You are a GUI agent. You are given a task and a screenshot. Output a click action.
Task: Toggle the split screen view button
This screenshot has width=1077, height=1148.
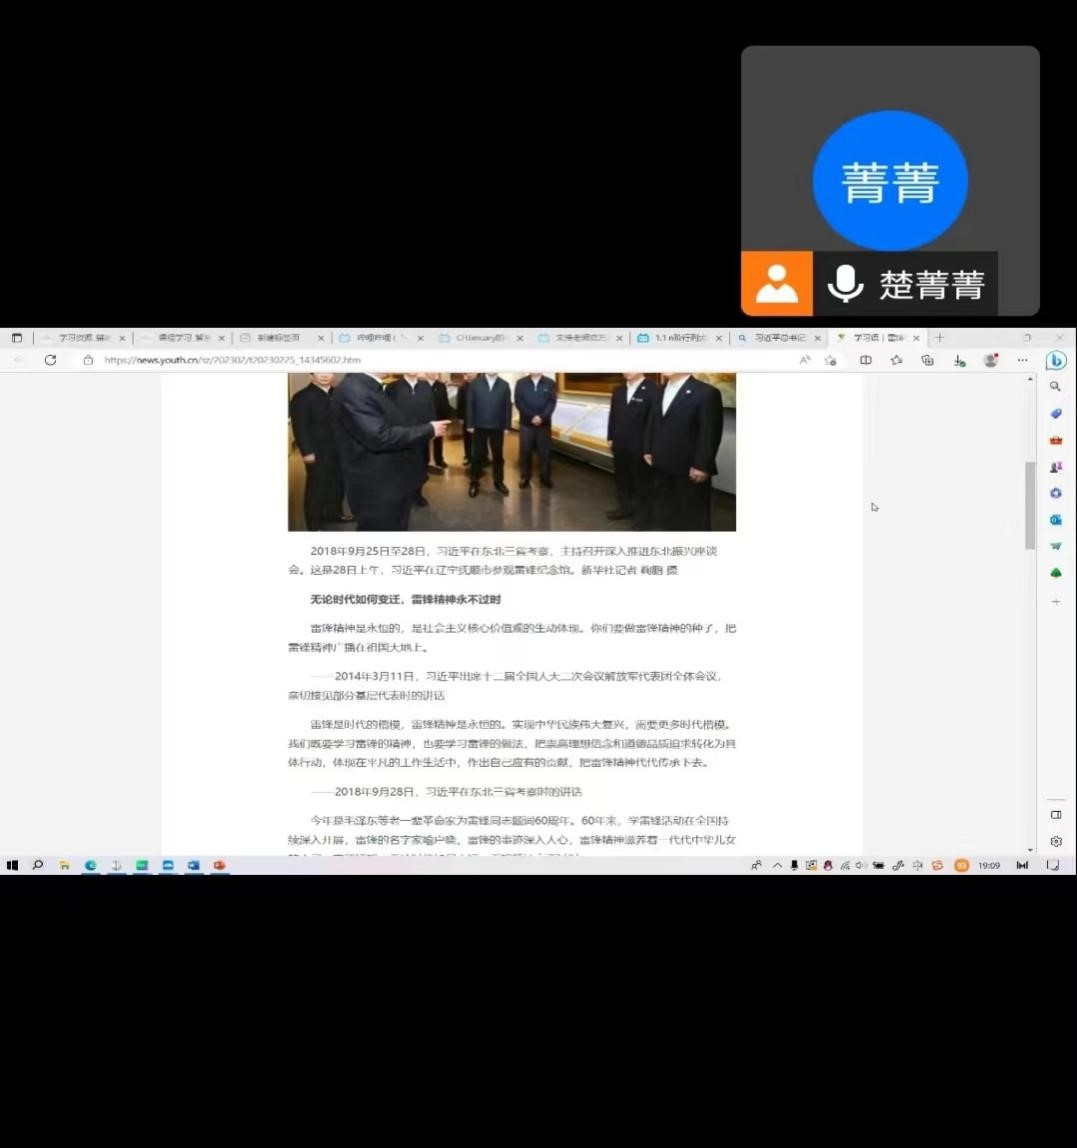point(866,361)
